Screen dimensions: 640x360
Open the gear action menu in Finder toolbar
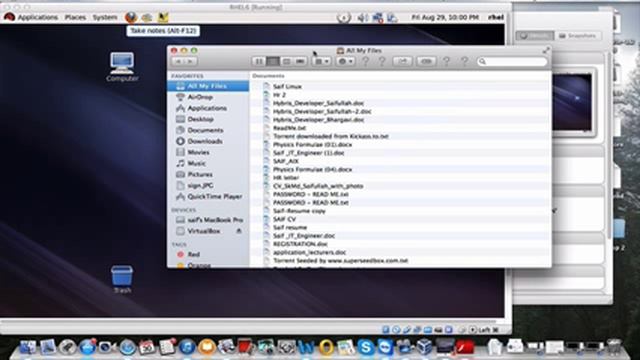point(345,61)
